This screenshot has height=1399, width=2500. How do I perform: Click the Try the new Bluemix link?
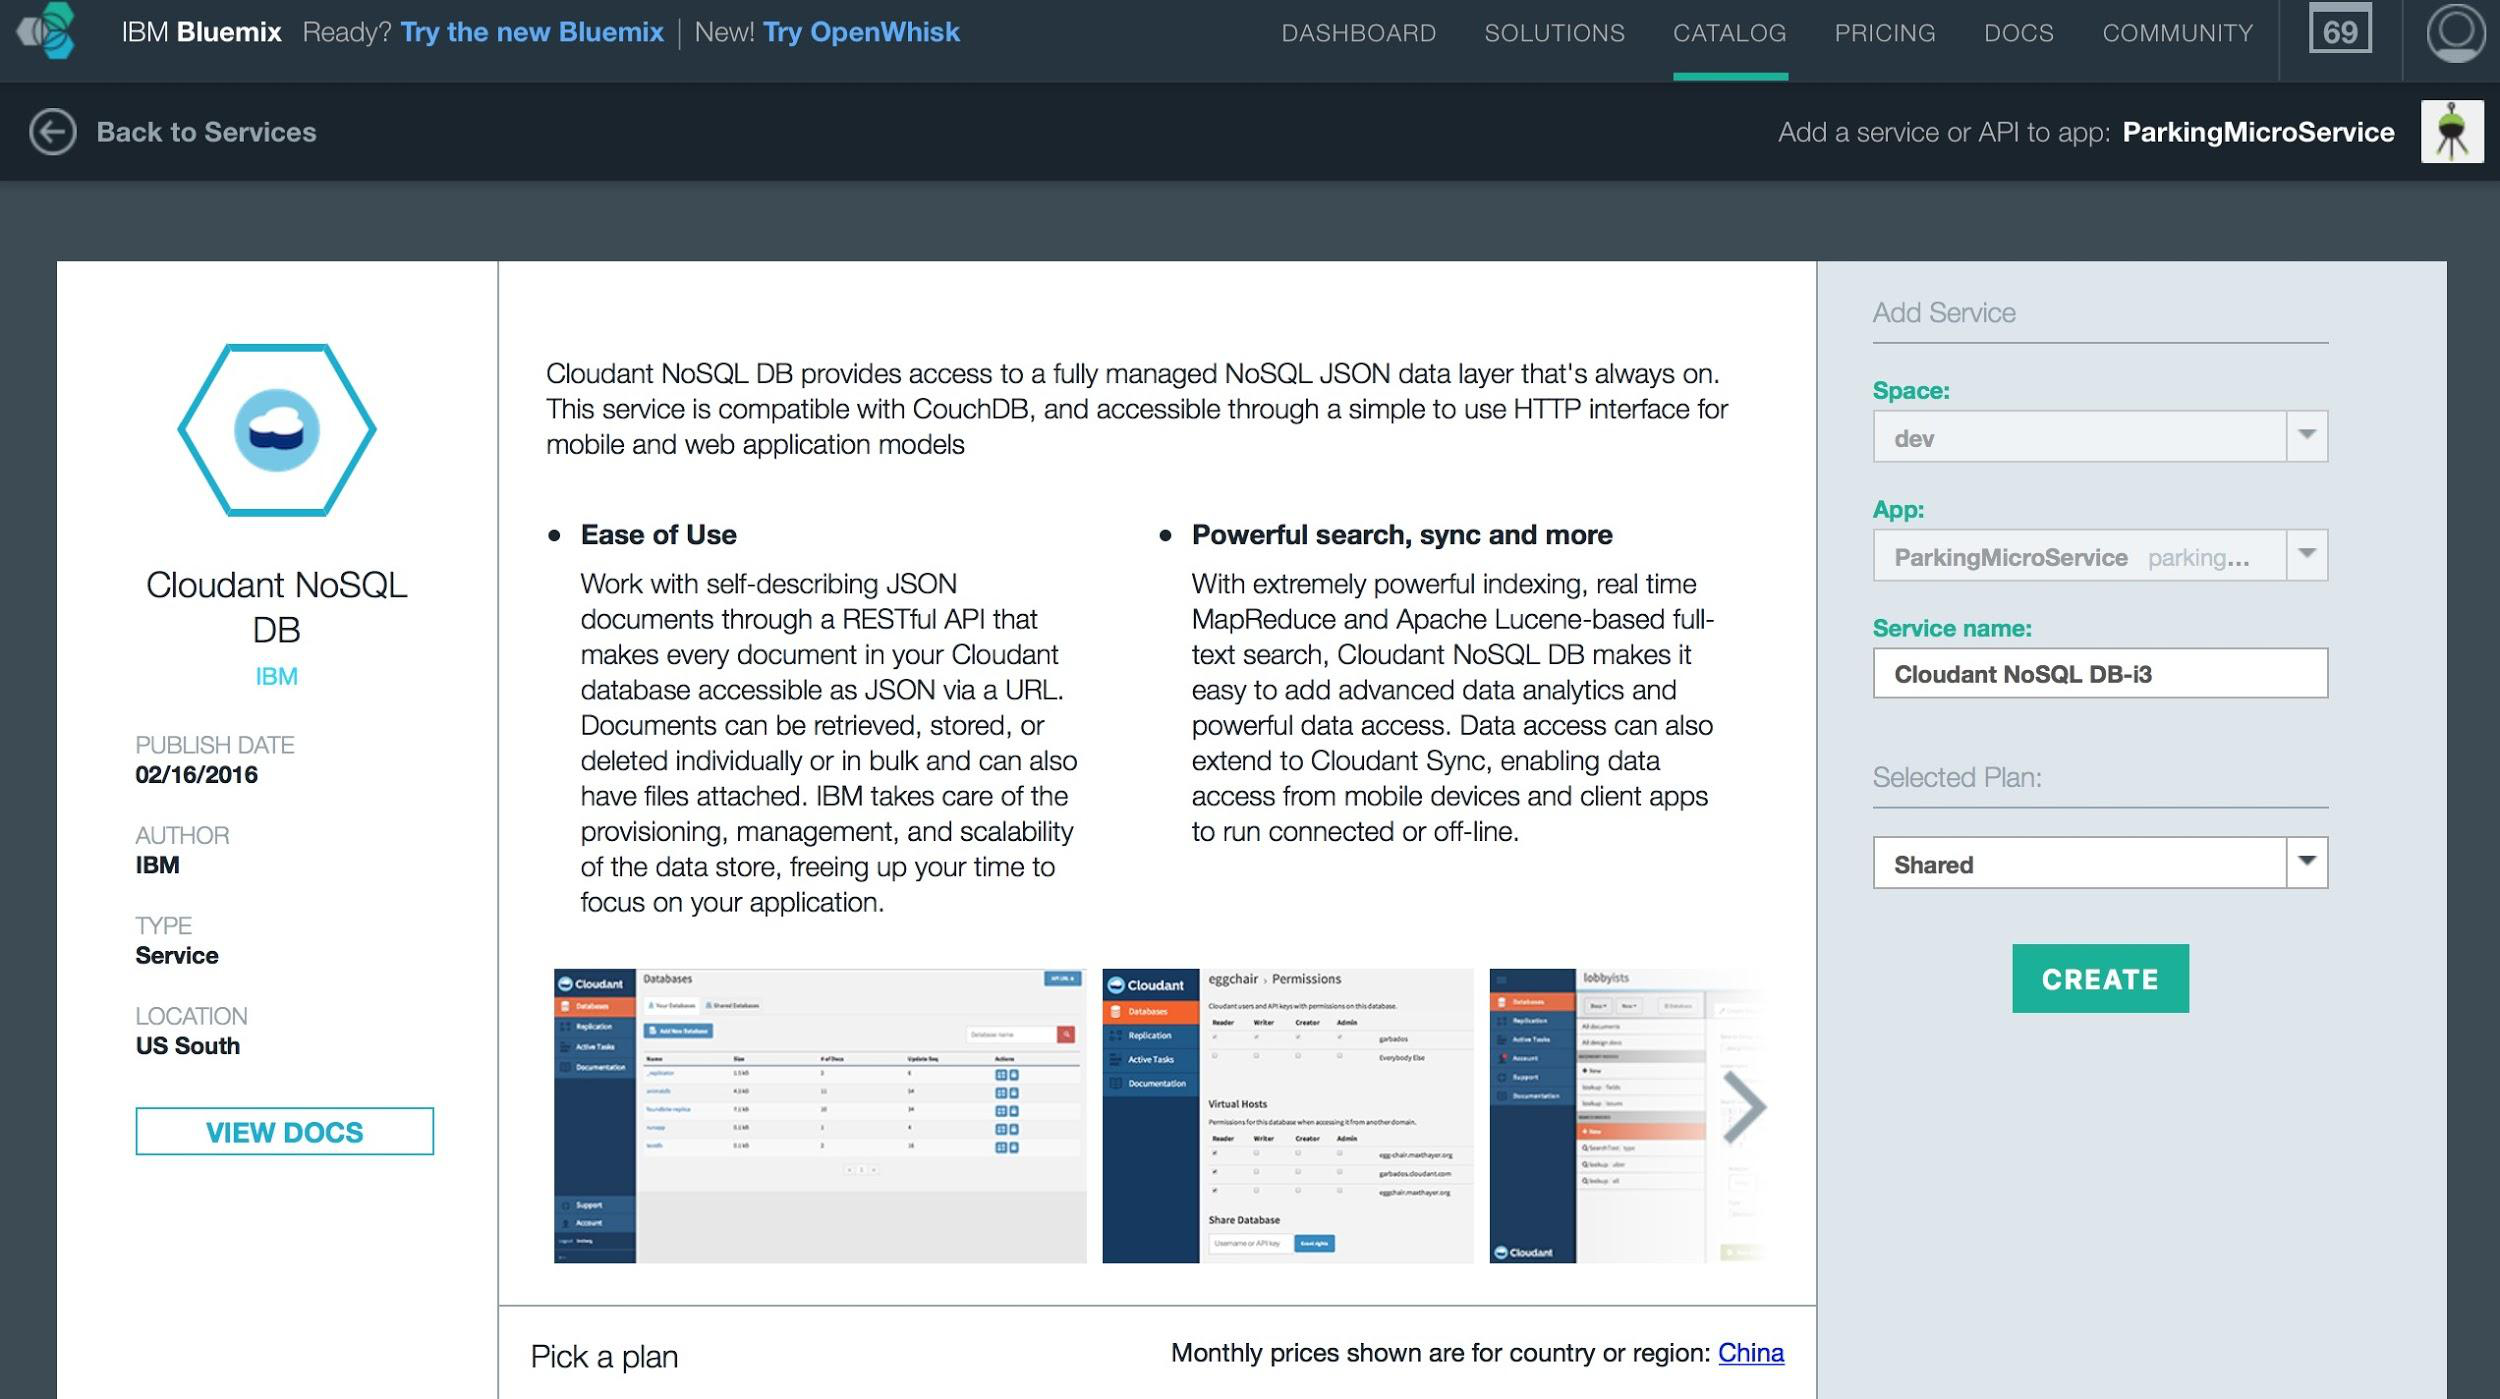pyautogui.click(x=532, y=32)
